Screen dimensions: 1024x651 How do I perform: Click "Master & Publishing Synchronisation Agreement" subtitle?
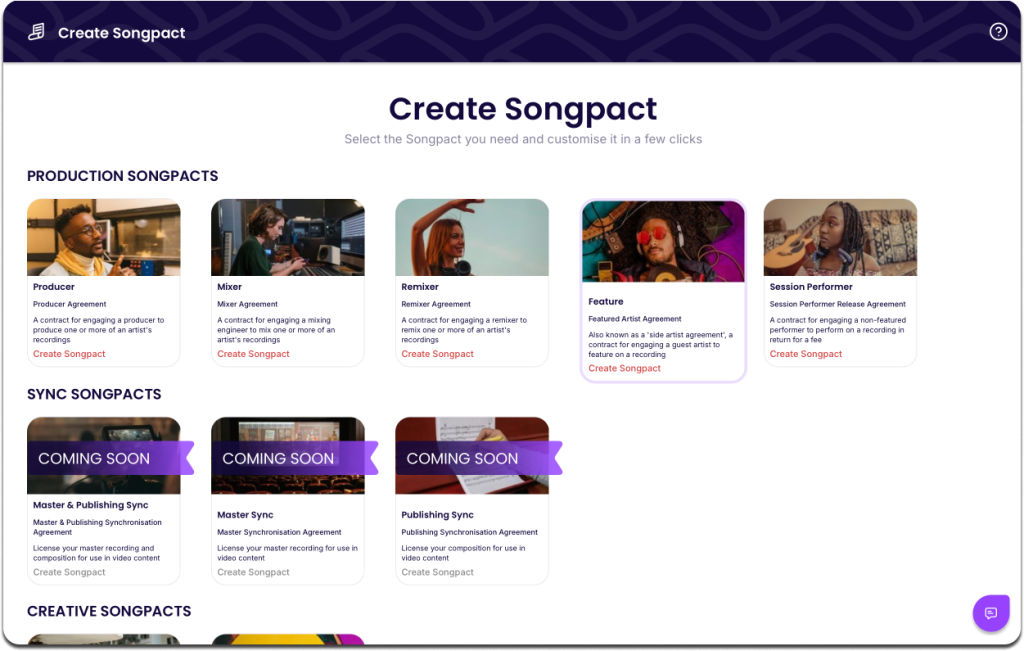click(x=97, y=528)
